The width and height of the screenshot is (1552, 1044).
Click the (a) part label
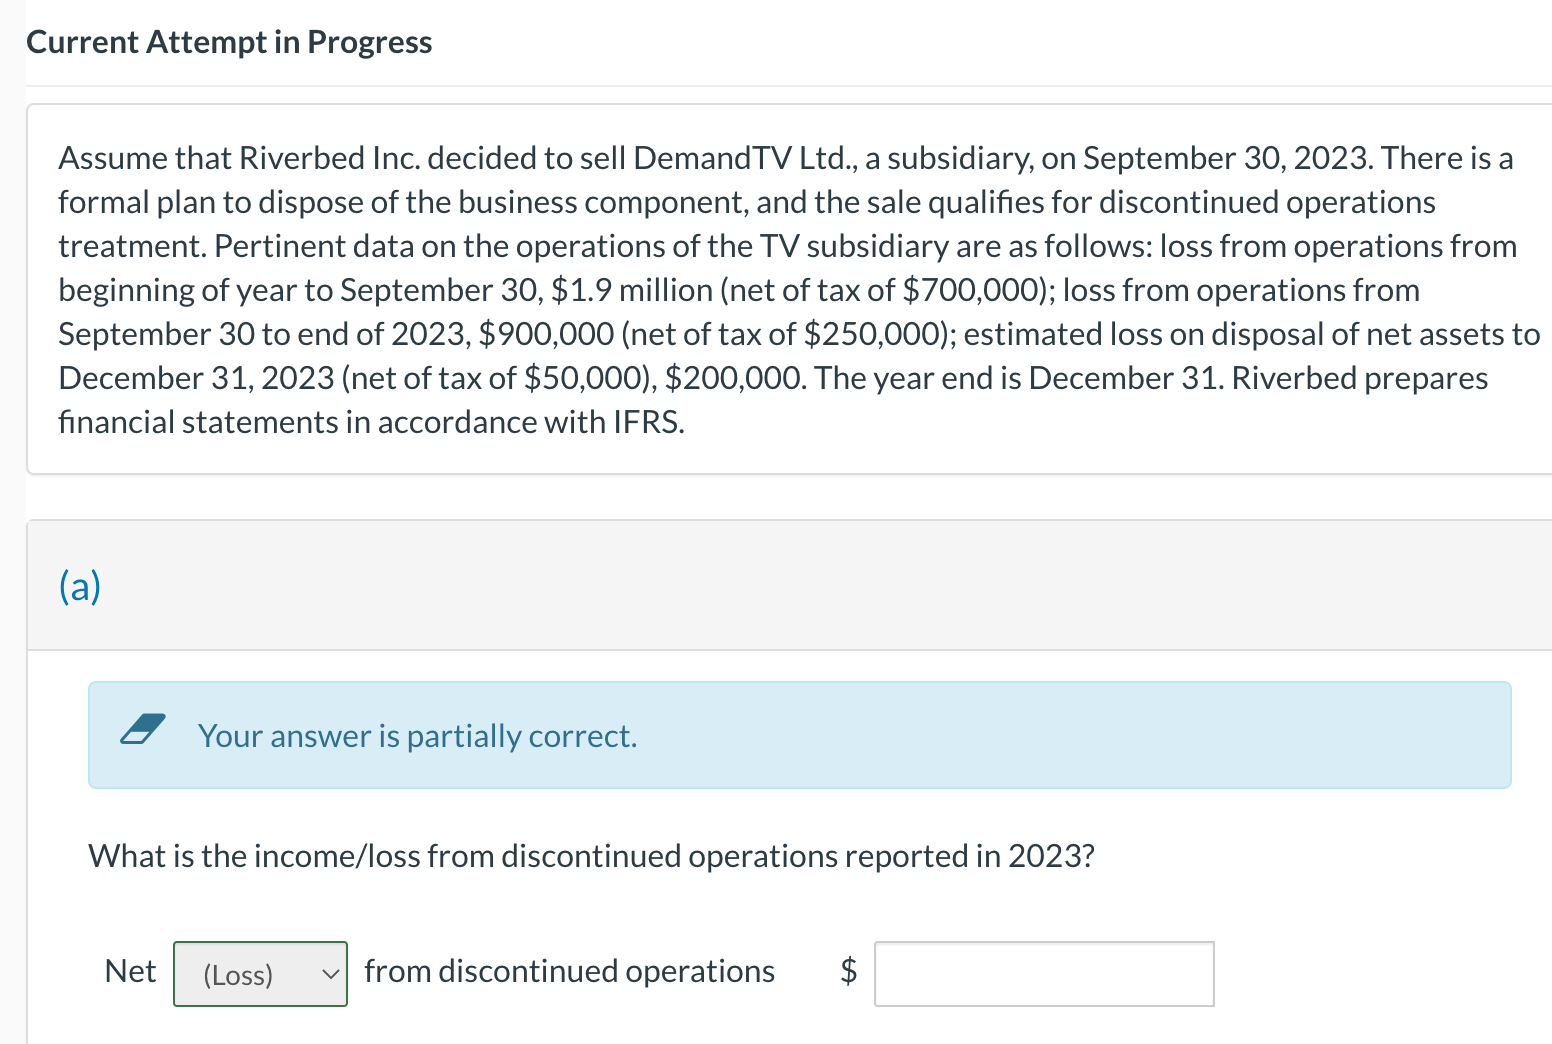point(78,585)
